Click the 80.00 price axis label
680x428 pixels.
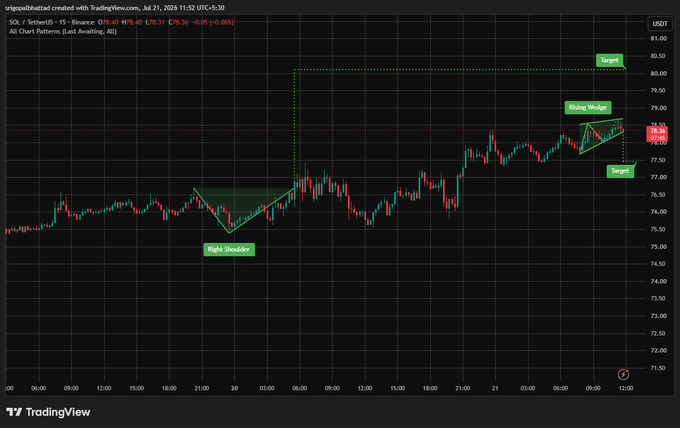point(658,73)
